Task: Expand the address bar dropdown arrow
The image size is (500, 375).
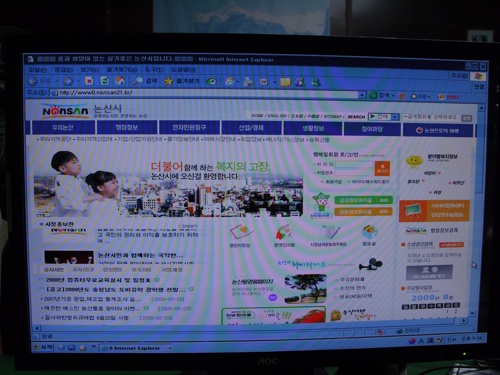Action: tap(362, 95)
